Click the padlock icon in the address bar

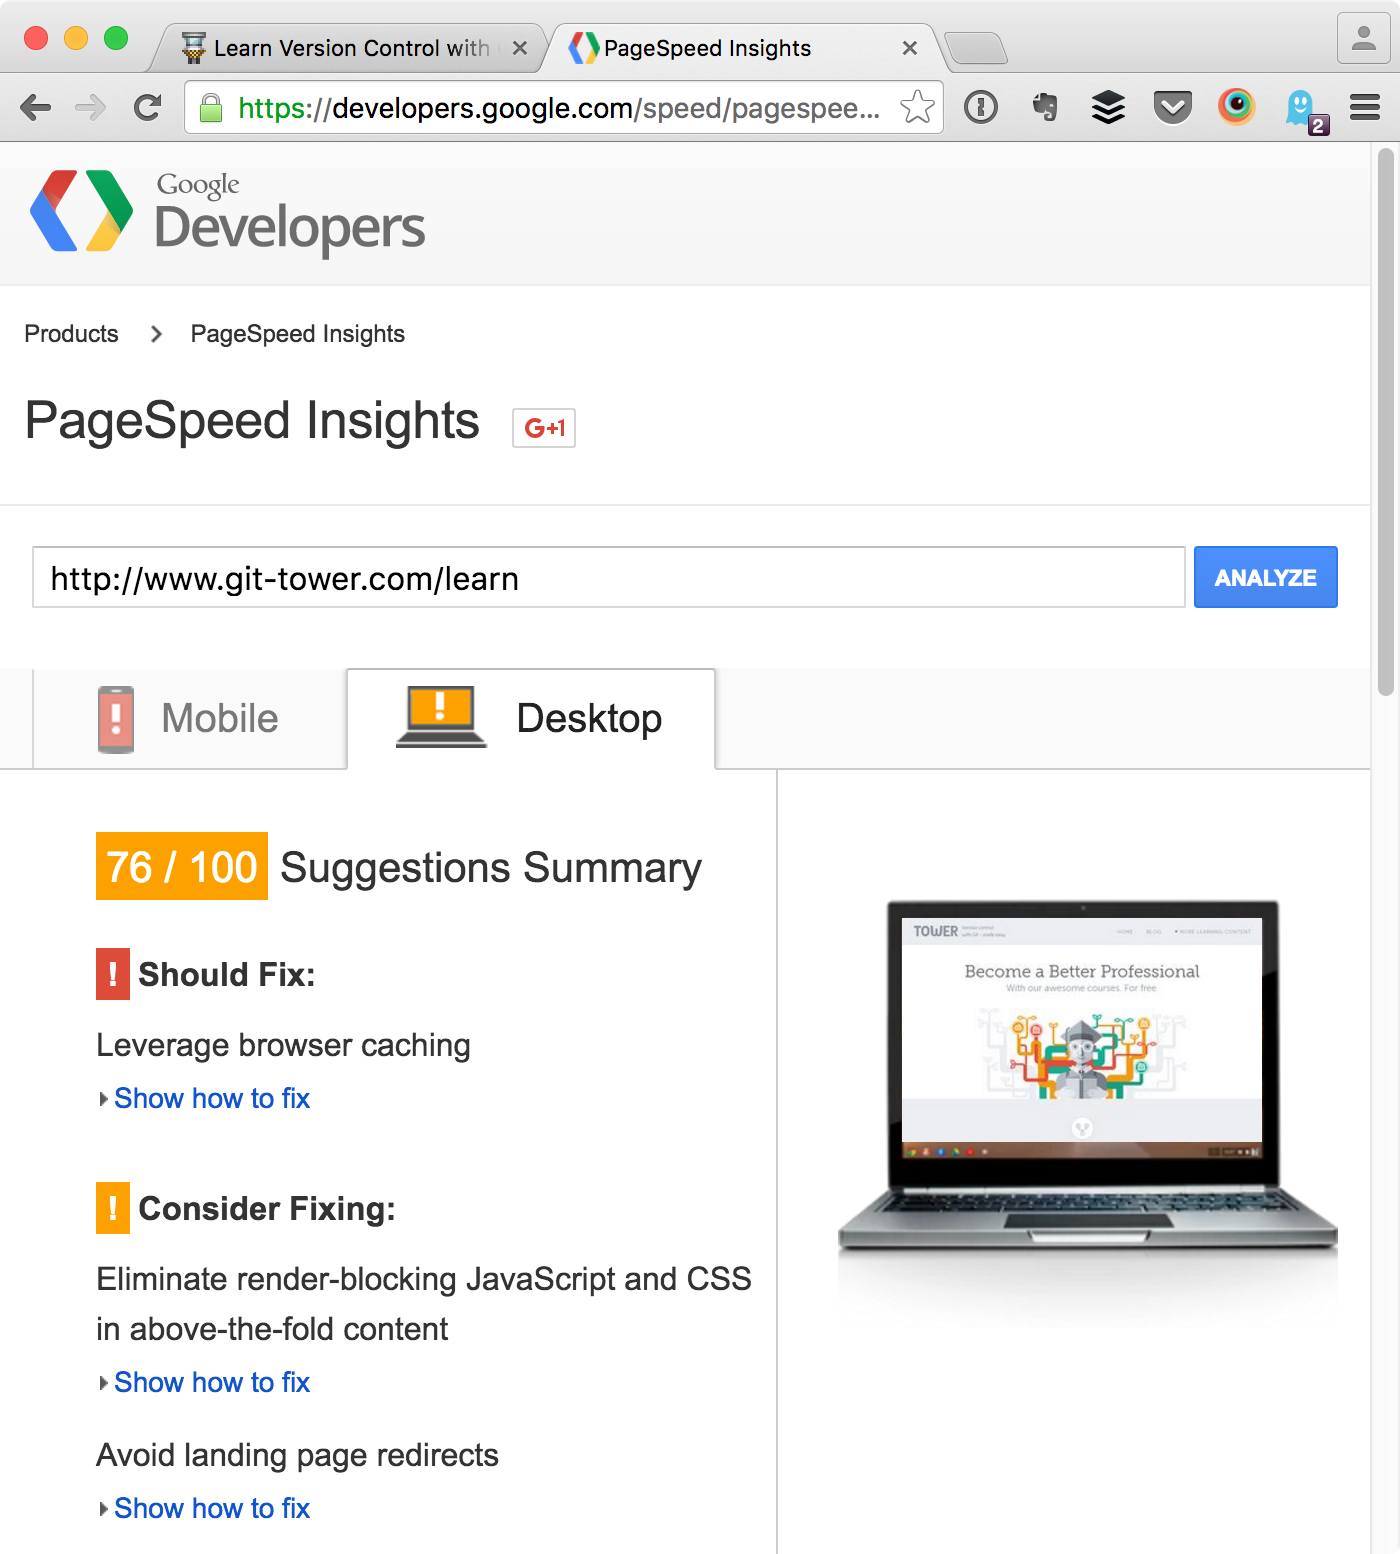pyautogui.click(x=211, y=107)
